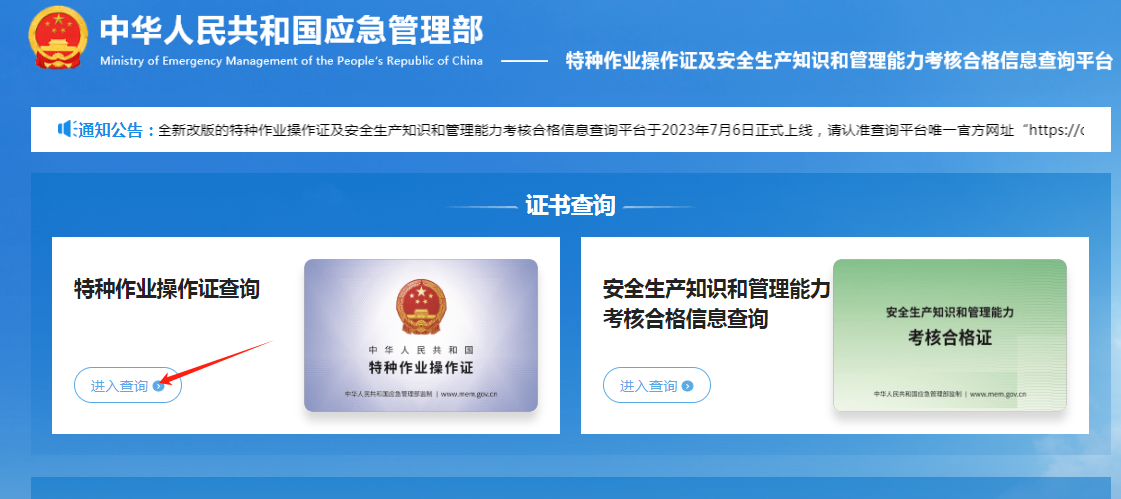Click the 证书查询 section heading
The height and width of the screenshot is (499, 1121).
point(570,206)
